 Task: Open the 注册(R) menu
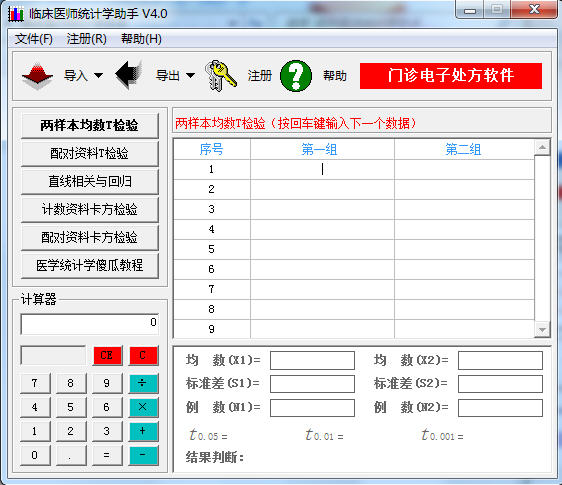click(x=86, y=39)
